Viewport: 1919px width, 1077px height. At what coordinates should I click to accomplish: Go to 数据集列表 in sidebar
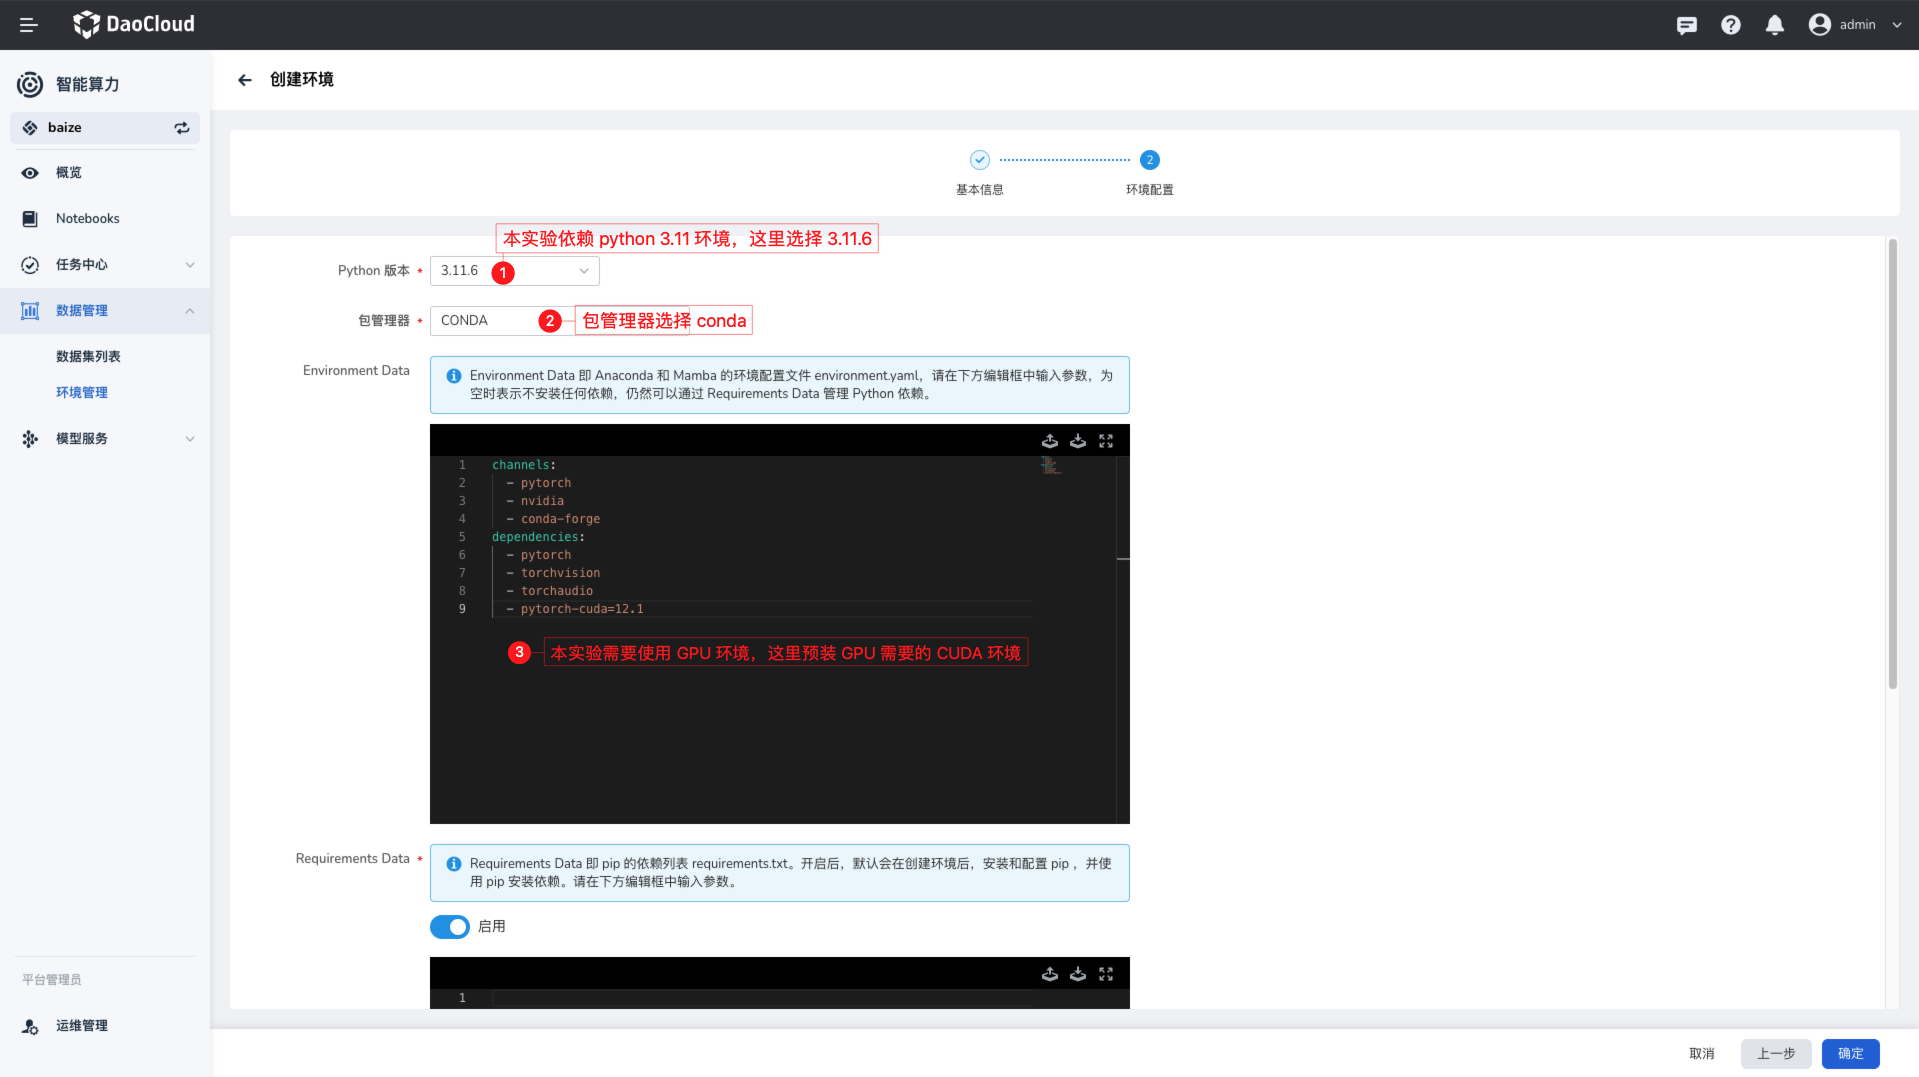pos(88,357)
